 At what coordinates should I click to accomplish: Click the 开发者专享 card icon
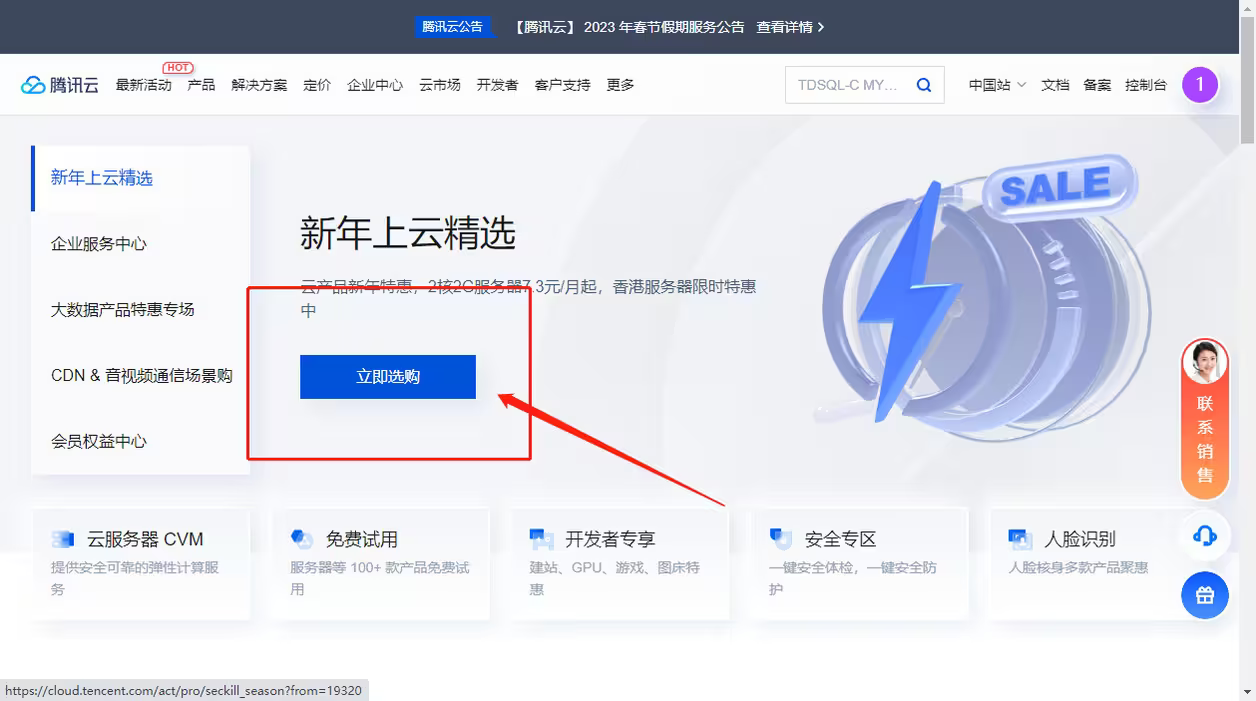[542, 540]
